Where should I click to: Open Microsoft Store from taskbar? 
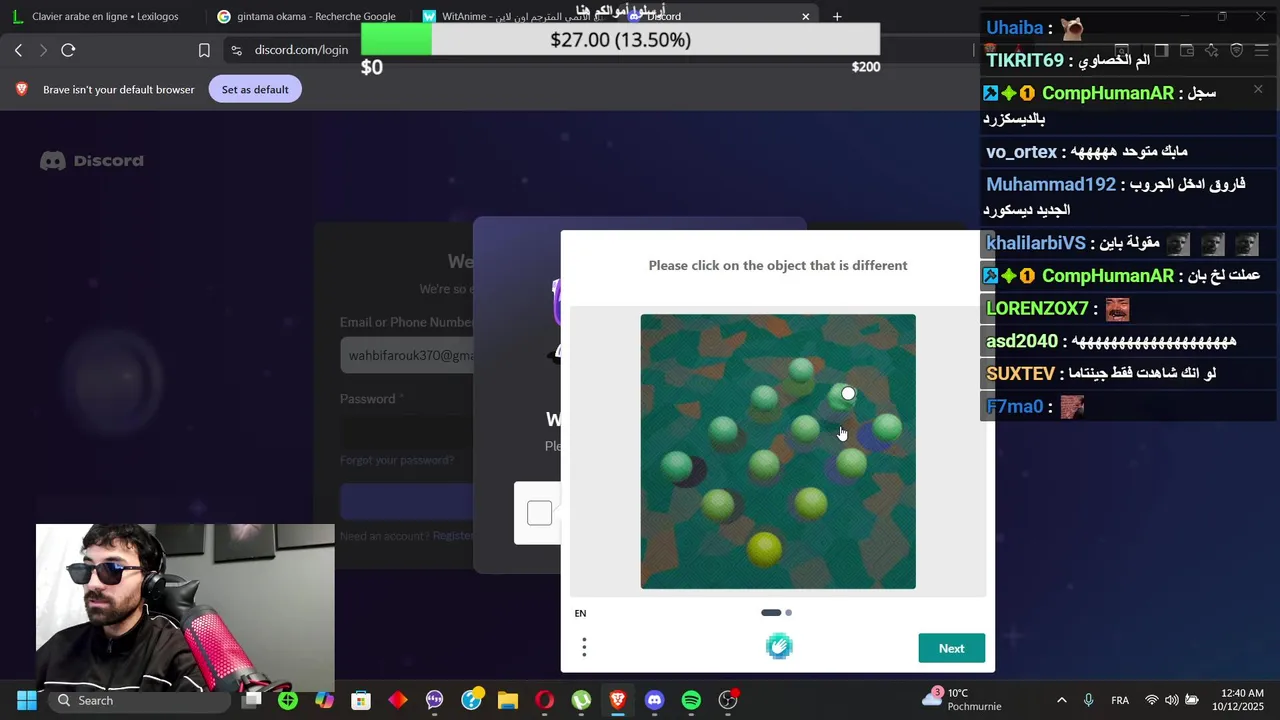point(361,700)
